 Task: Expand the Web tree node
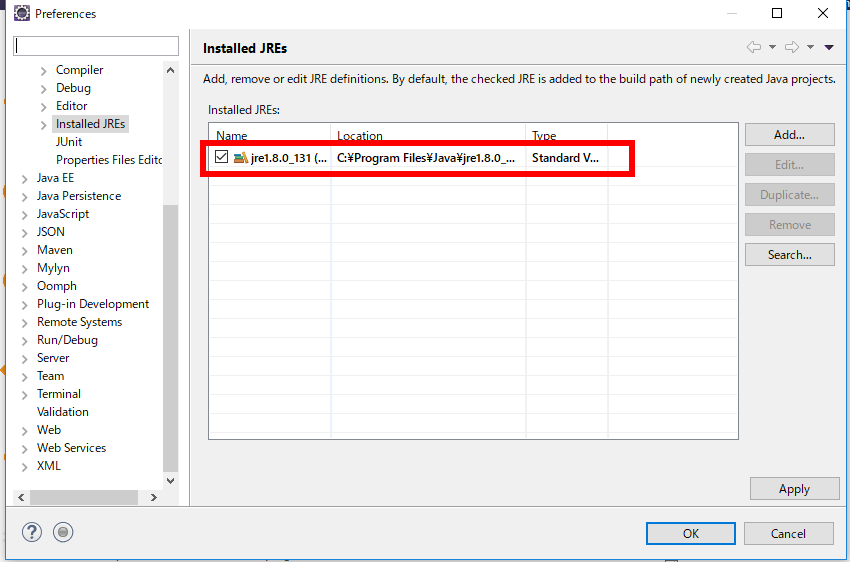(24, 431)
